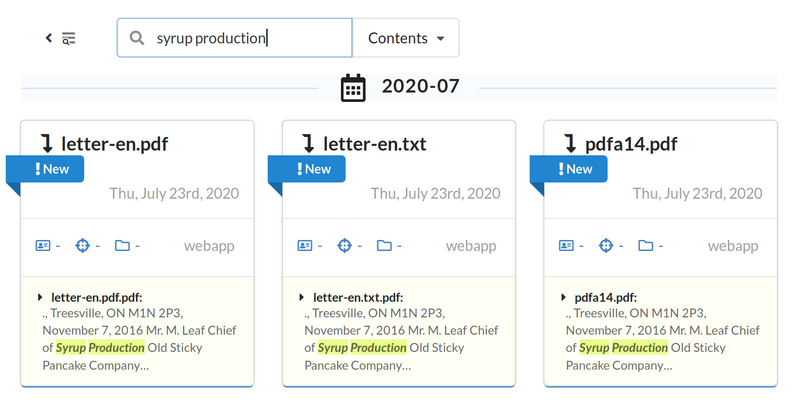The width and height of the screenshot is (800, 400).
Task: Click document type icon on letter-en.pdf card
Action: [82, 245]
